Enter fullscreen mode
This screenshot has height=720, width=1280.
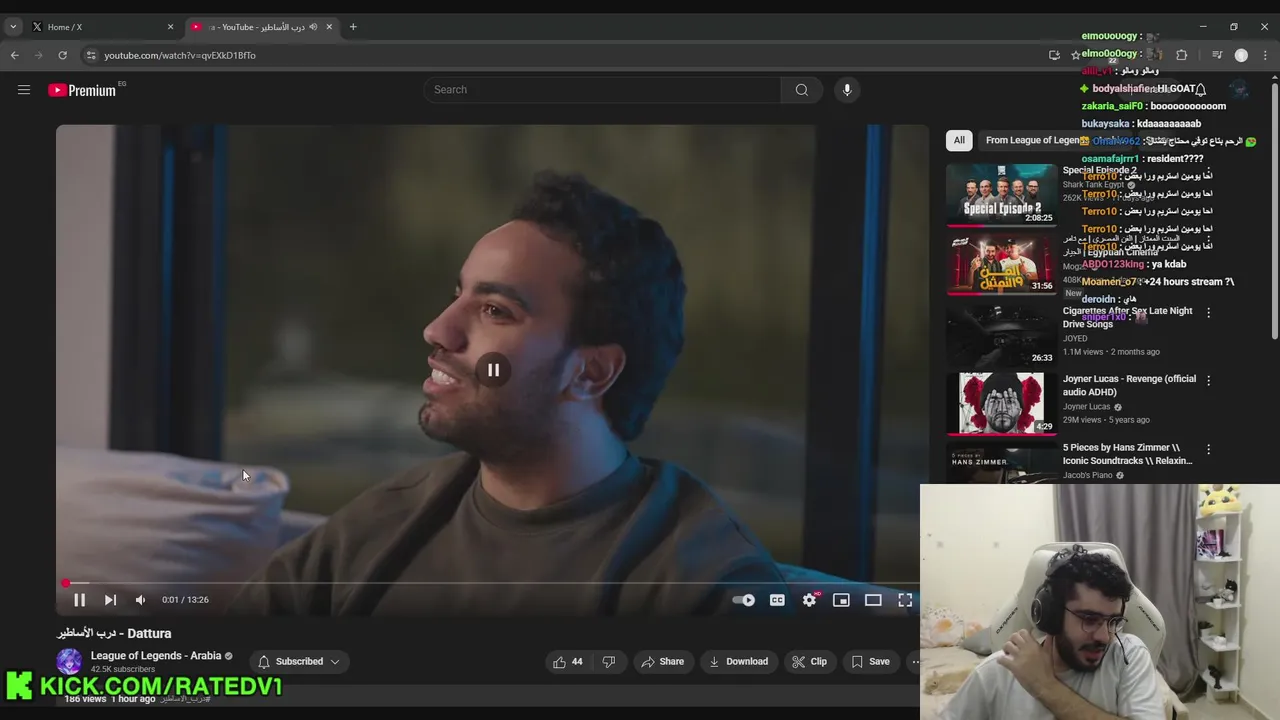click(905, 600)
